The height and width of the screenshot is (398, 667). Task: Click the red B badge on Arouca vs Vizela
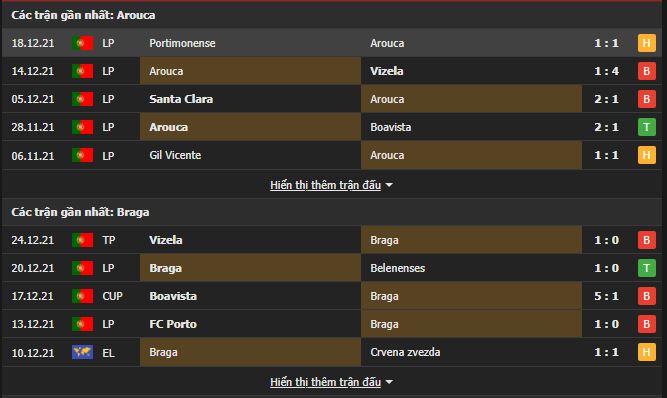point(646,71)
